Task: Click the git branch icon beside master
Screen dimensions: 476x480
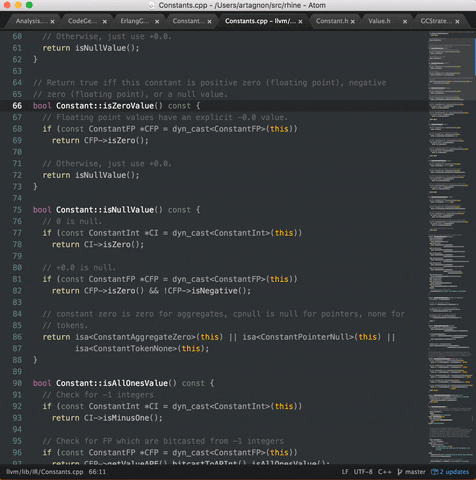Action: [x=400, y=472]
